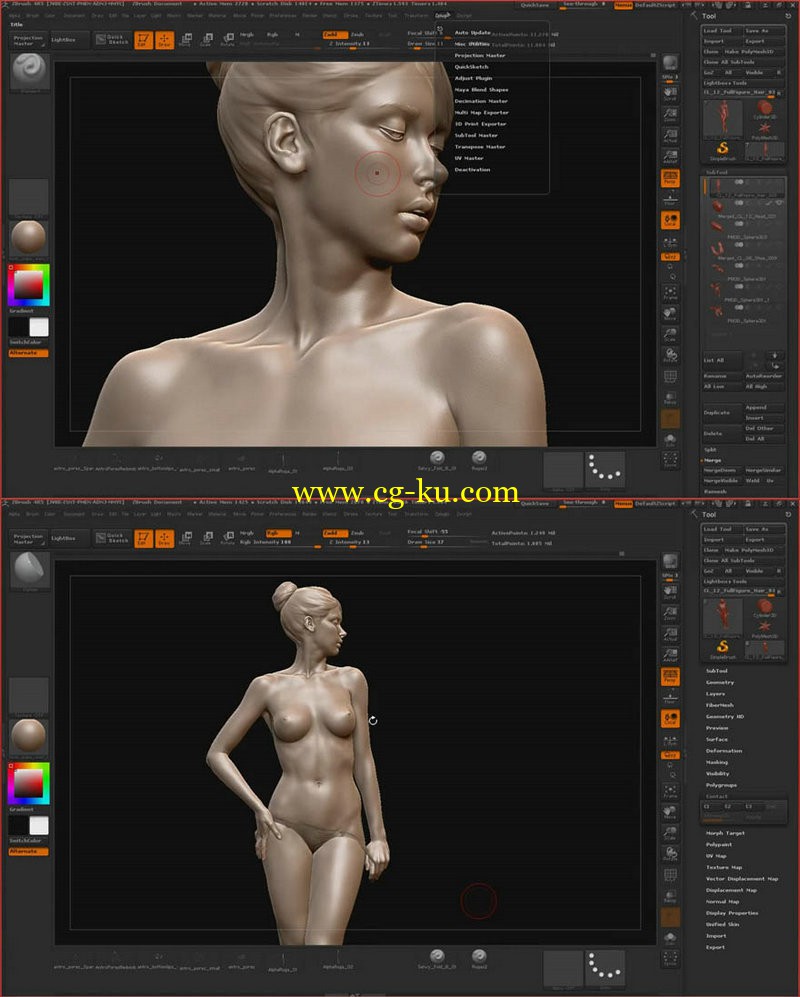Open the stroke dots thumbnail in lower window
Screen dimensions: 800x997
605,968
